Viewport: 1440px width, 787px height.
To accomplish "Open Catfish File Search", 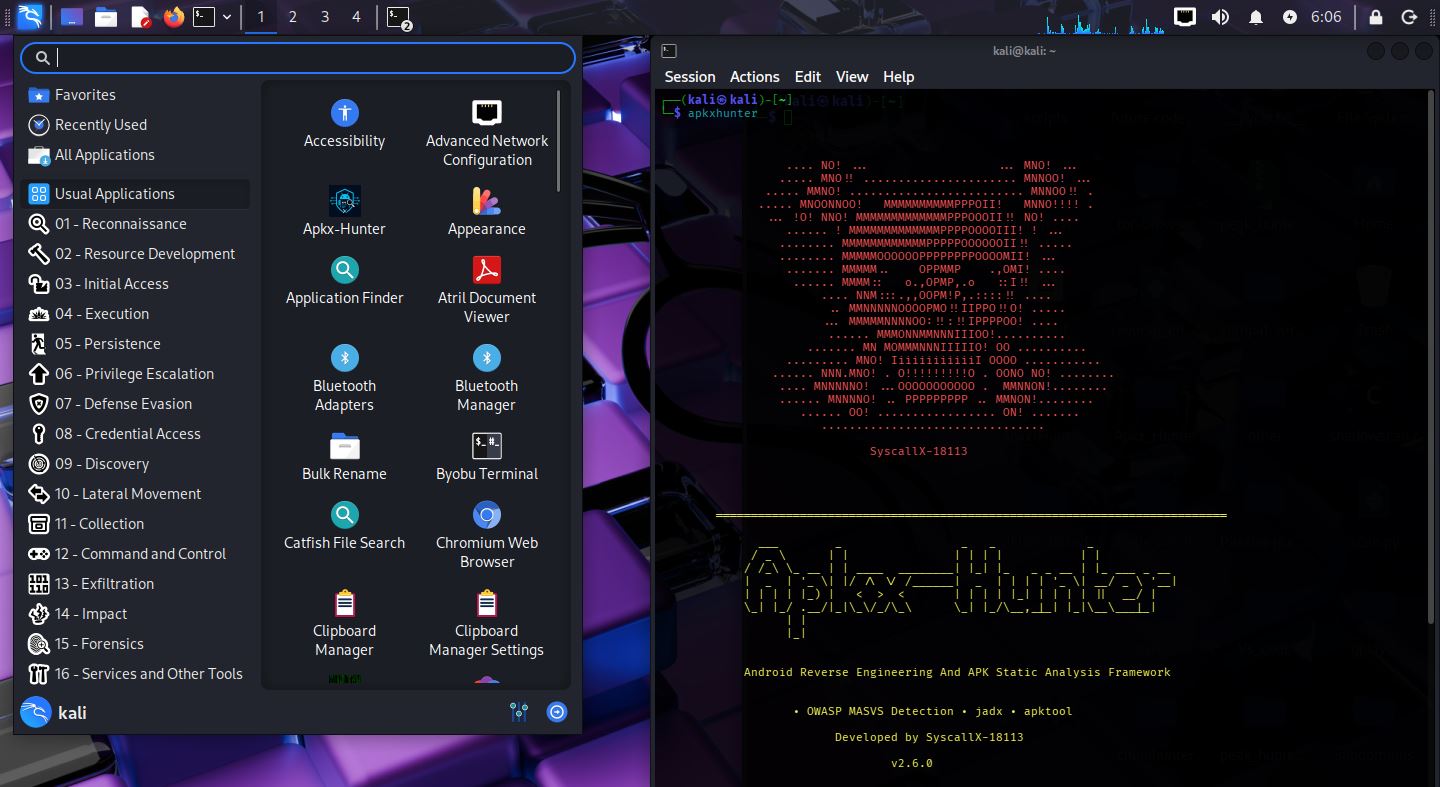I will [344, 526].
